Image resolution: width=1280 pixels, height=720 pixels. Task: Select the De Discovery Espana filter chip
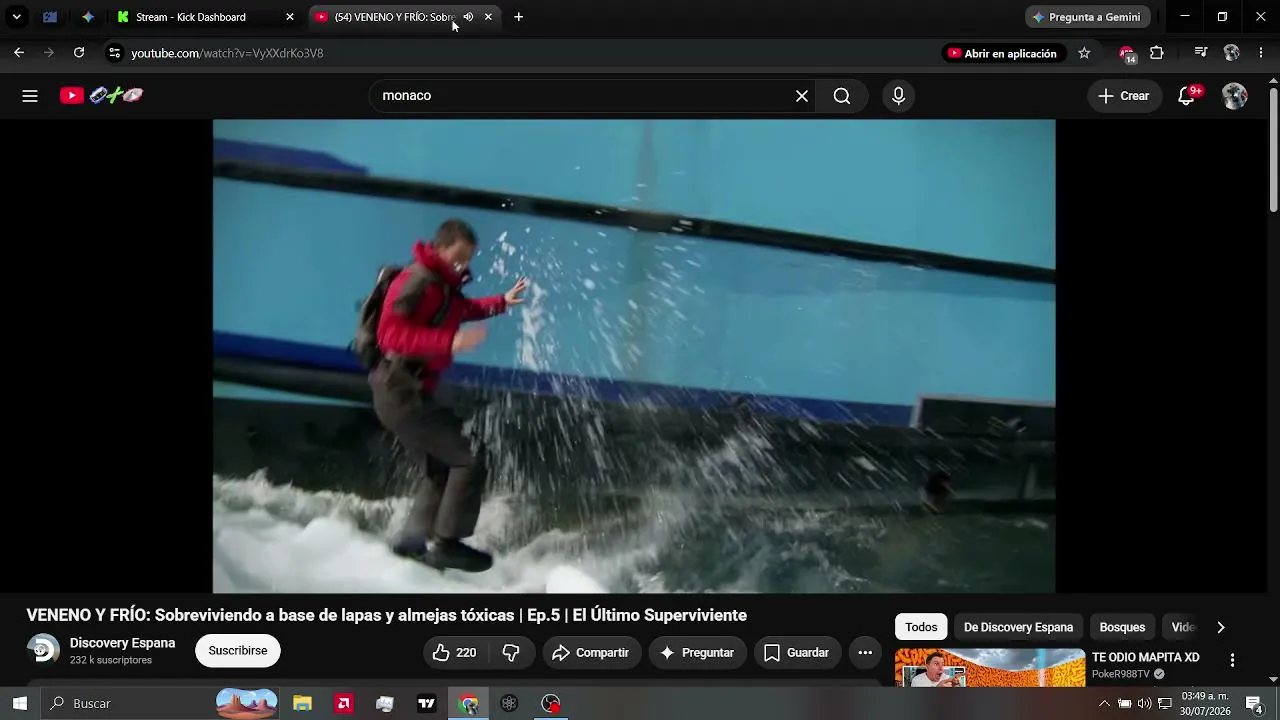click(1018, 628)
